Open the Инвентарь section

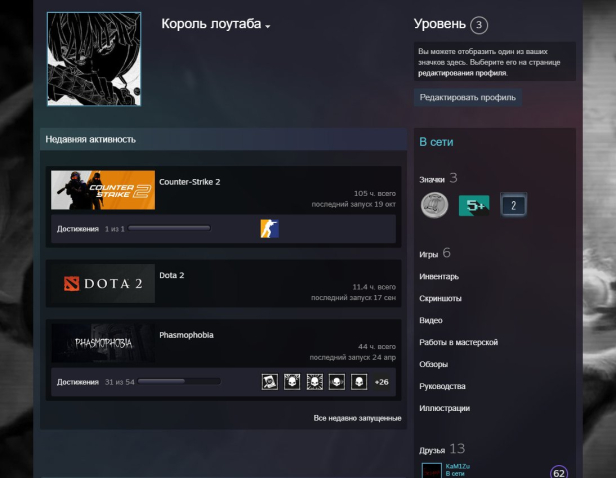pyautogui.click(x=439, y=276)
